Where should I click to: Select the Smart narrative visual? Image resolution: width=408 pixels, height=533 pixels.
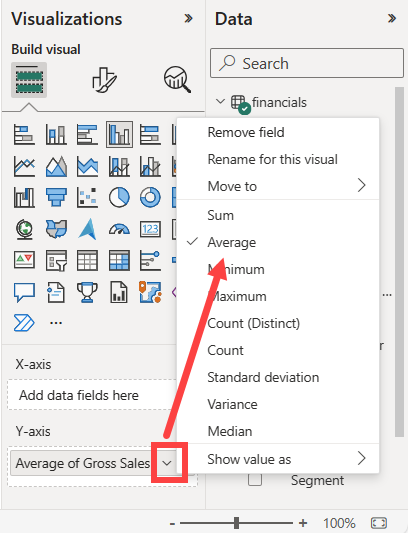click(x=56, y=292)
